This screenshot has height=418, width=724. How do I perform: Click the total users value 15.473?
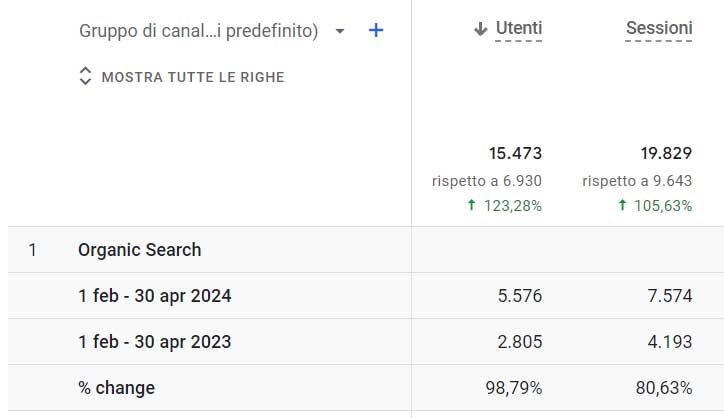point(515,153)
